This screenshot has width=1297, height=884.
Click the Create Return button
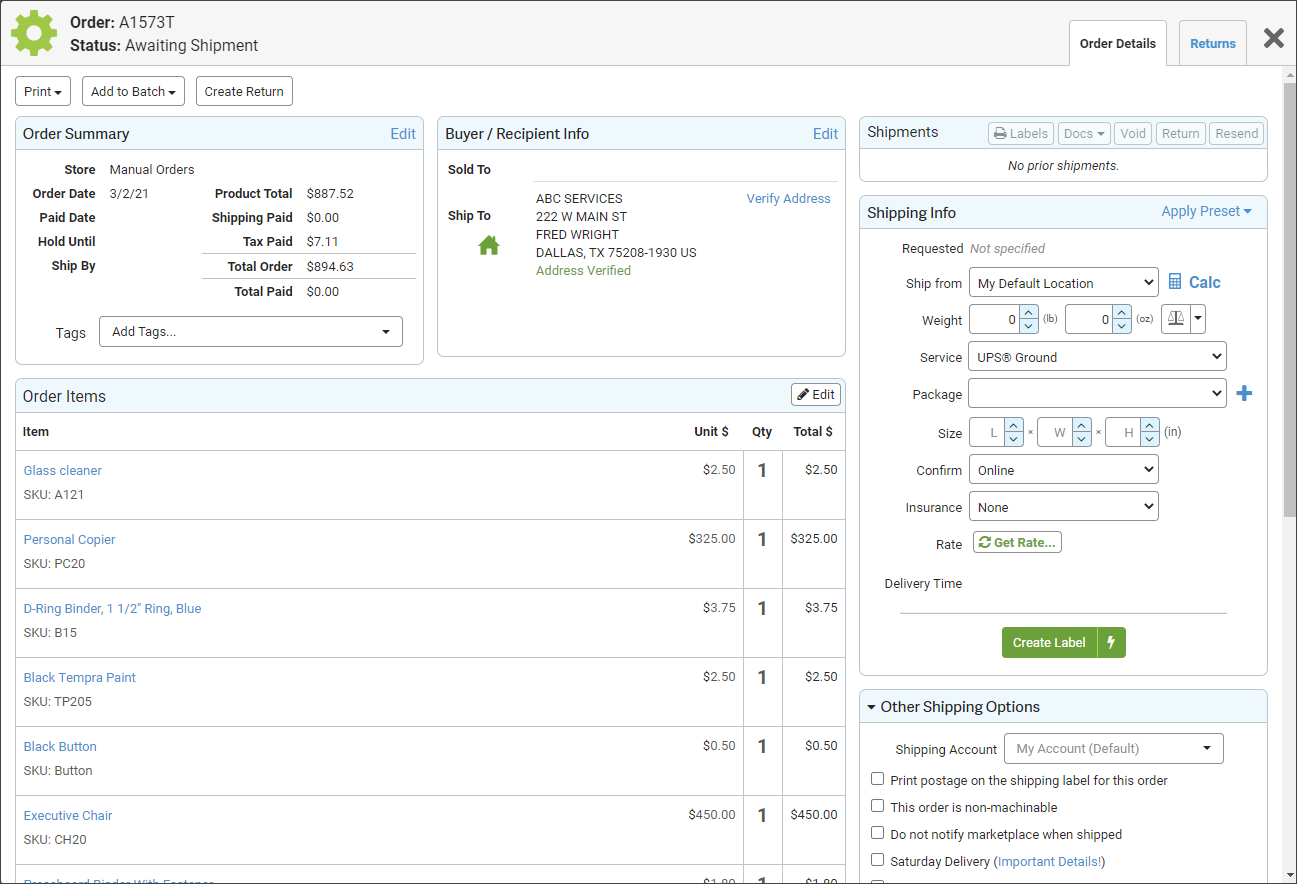[x=244, y=91]
